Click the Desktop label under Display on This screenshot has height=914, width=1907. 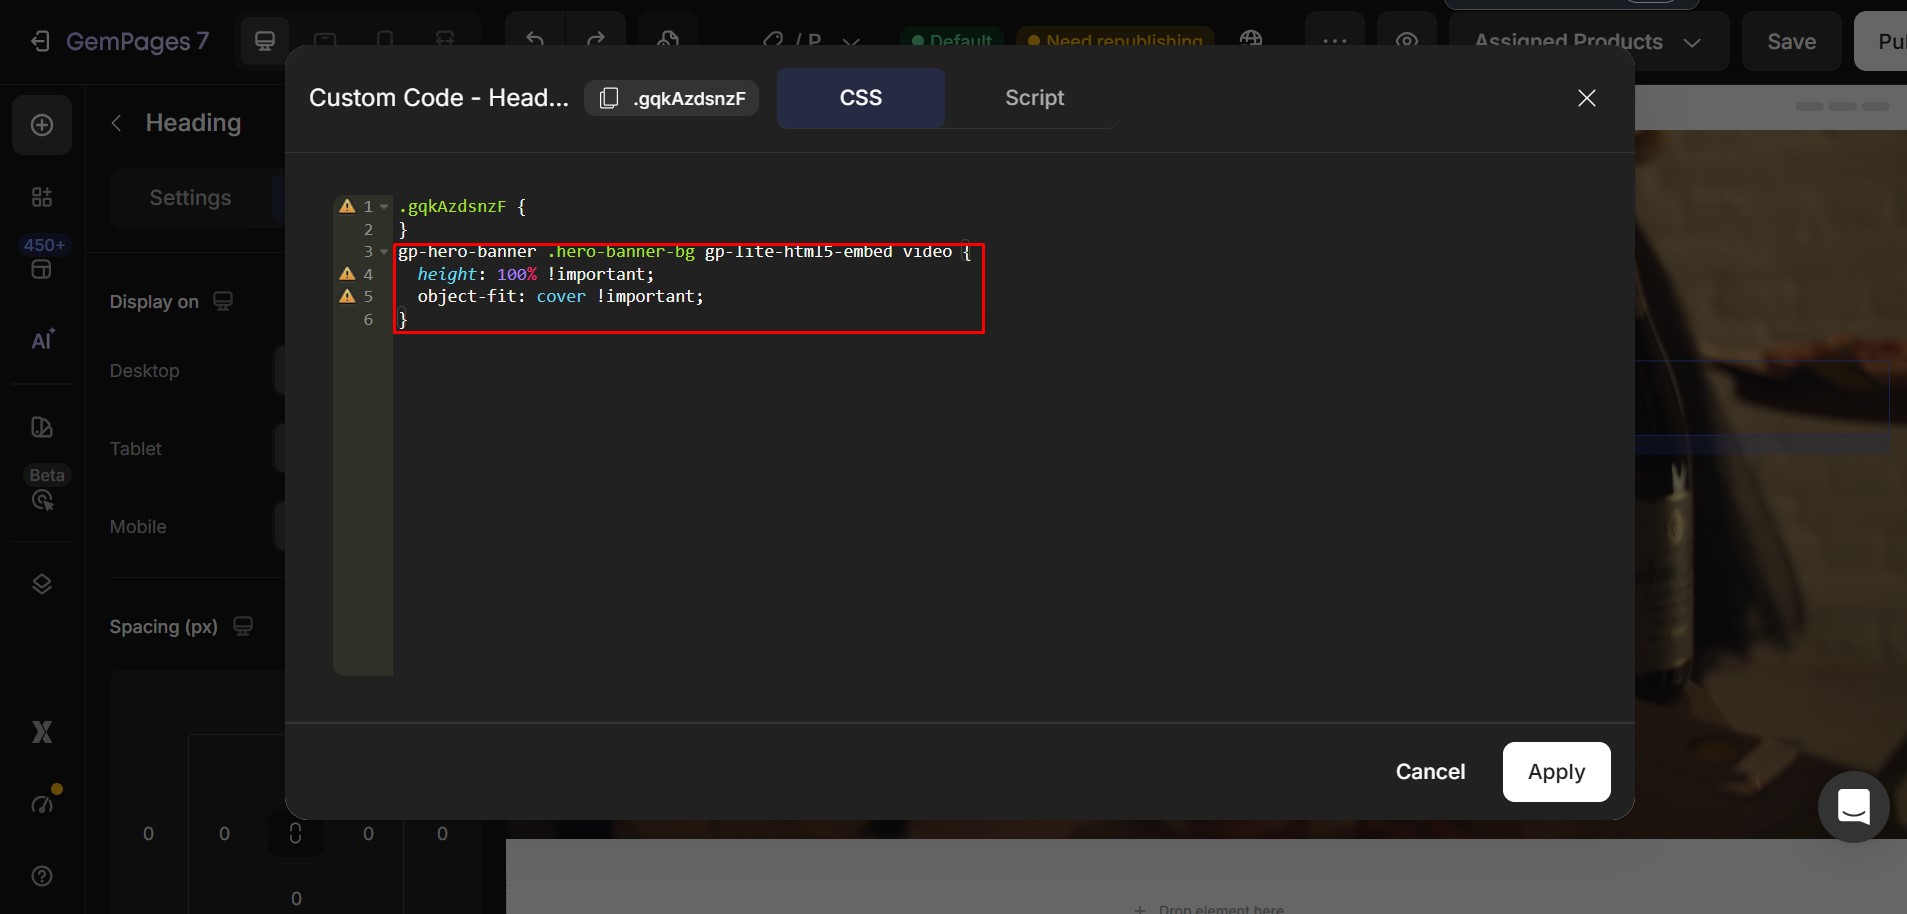coord(145,371)
